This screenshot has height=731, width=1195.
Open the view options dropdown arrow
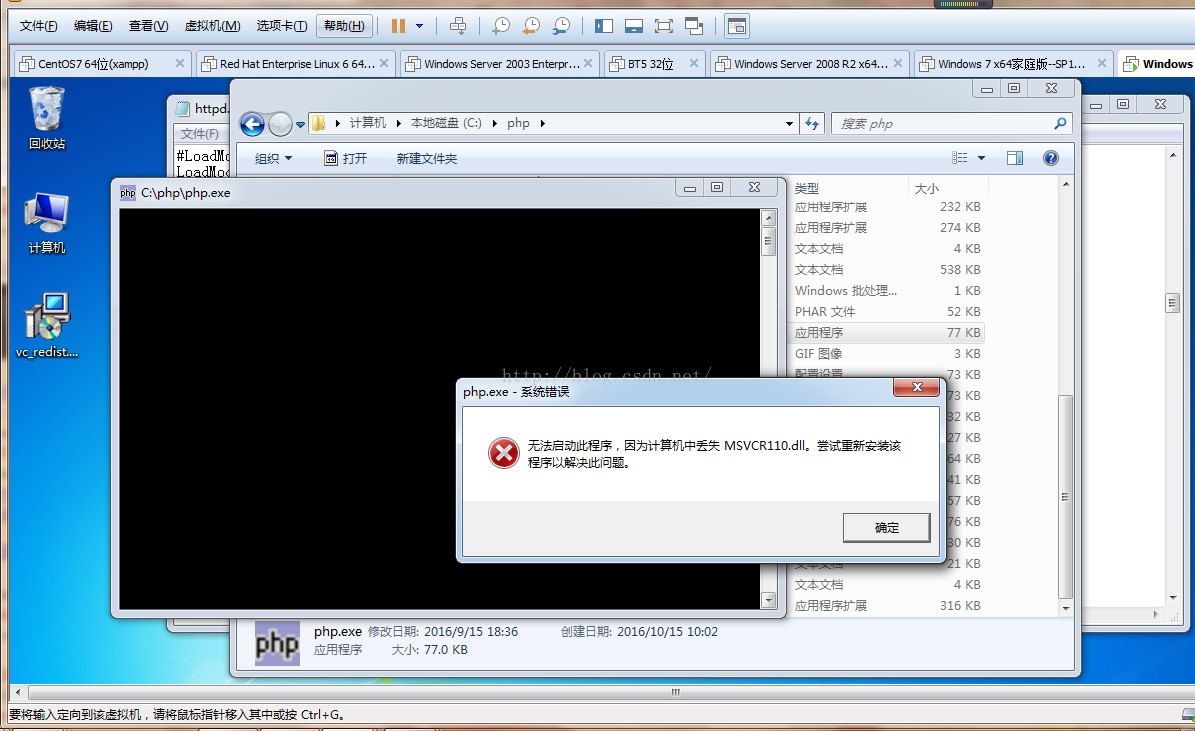[x=982, y=158]
